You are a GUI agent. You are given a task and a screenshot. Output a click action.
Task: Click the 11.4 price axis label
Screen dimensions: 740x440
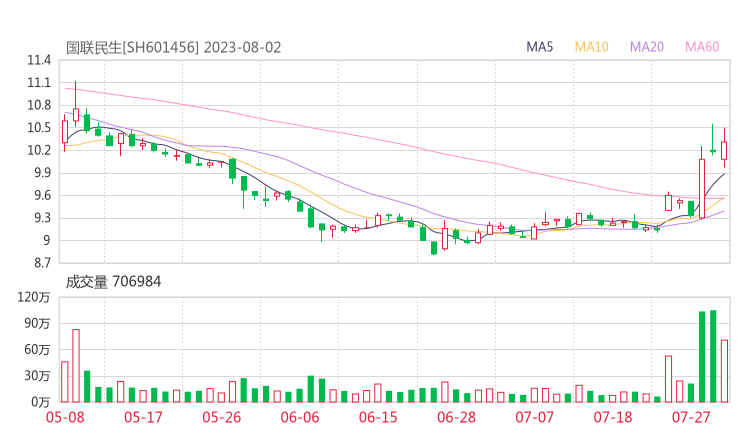point(39,60)
